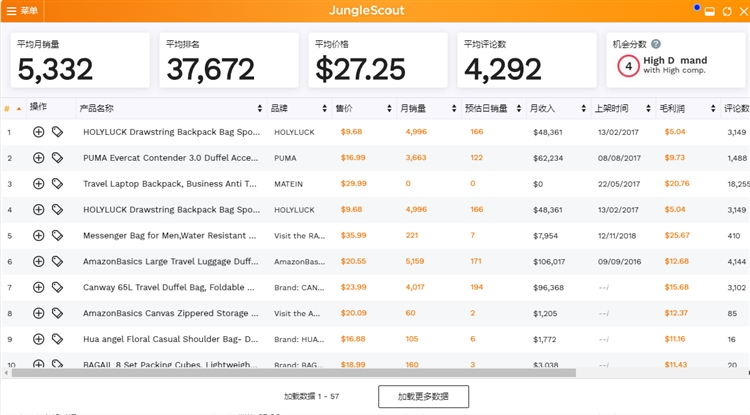This screenshot has width=750, height=415.
Task: Add AmazonBasics Canvas Zippered Storage with plus icon
Action: (x=38, y=313)
